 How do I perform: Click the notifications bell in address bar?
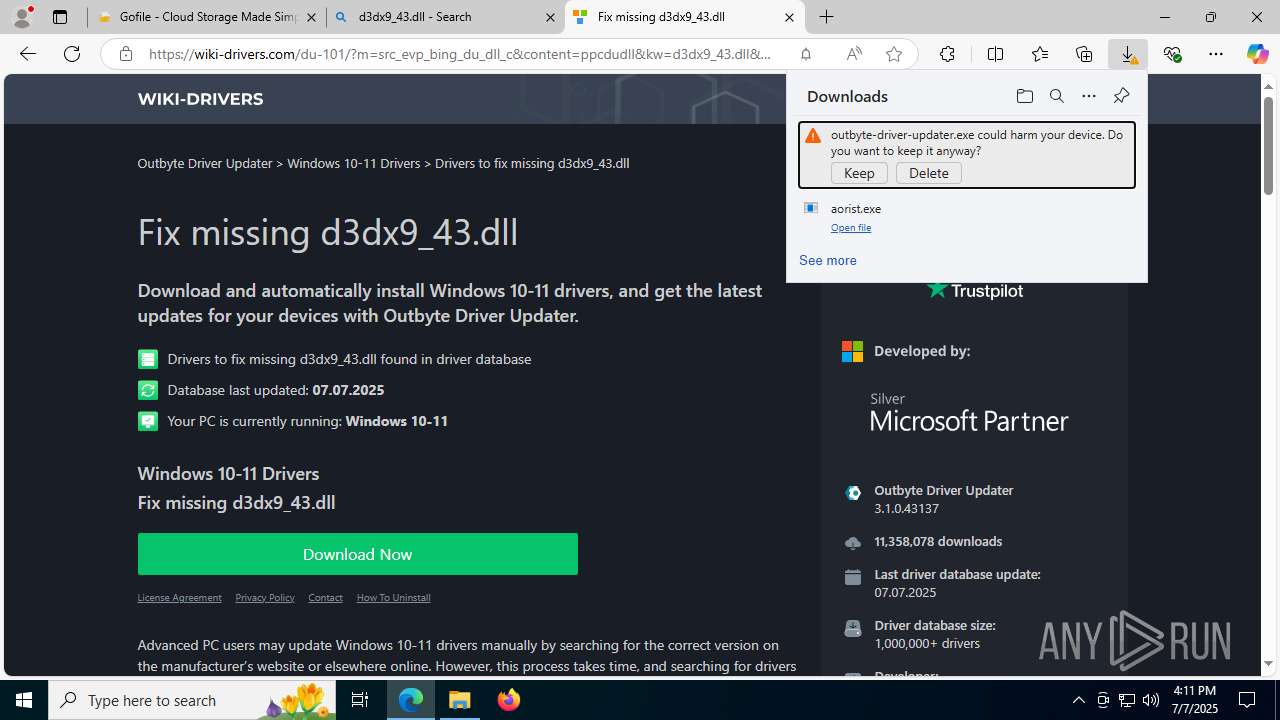coord(805,54)
